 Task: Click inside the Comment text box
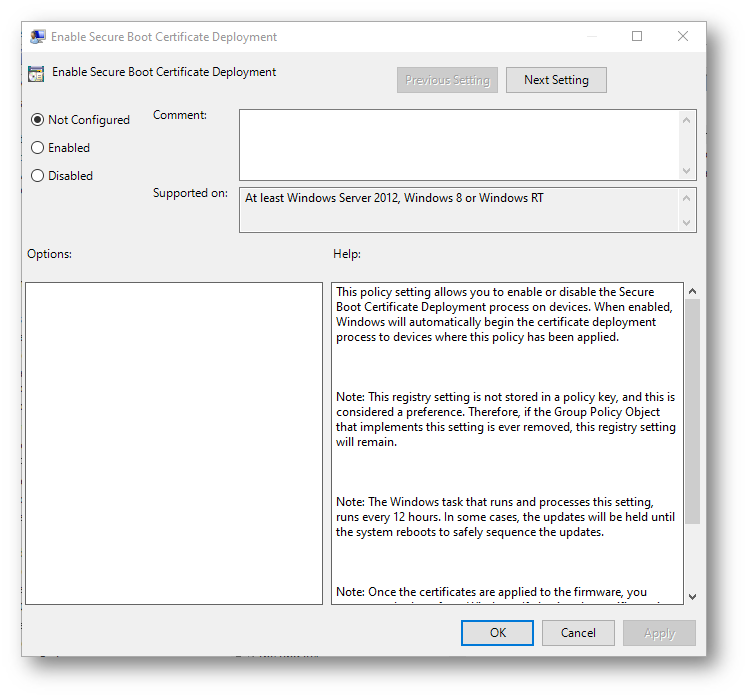[x=459, y=145]
